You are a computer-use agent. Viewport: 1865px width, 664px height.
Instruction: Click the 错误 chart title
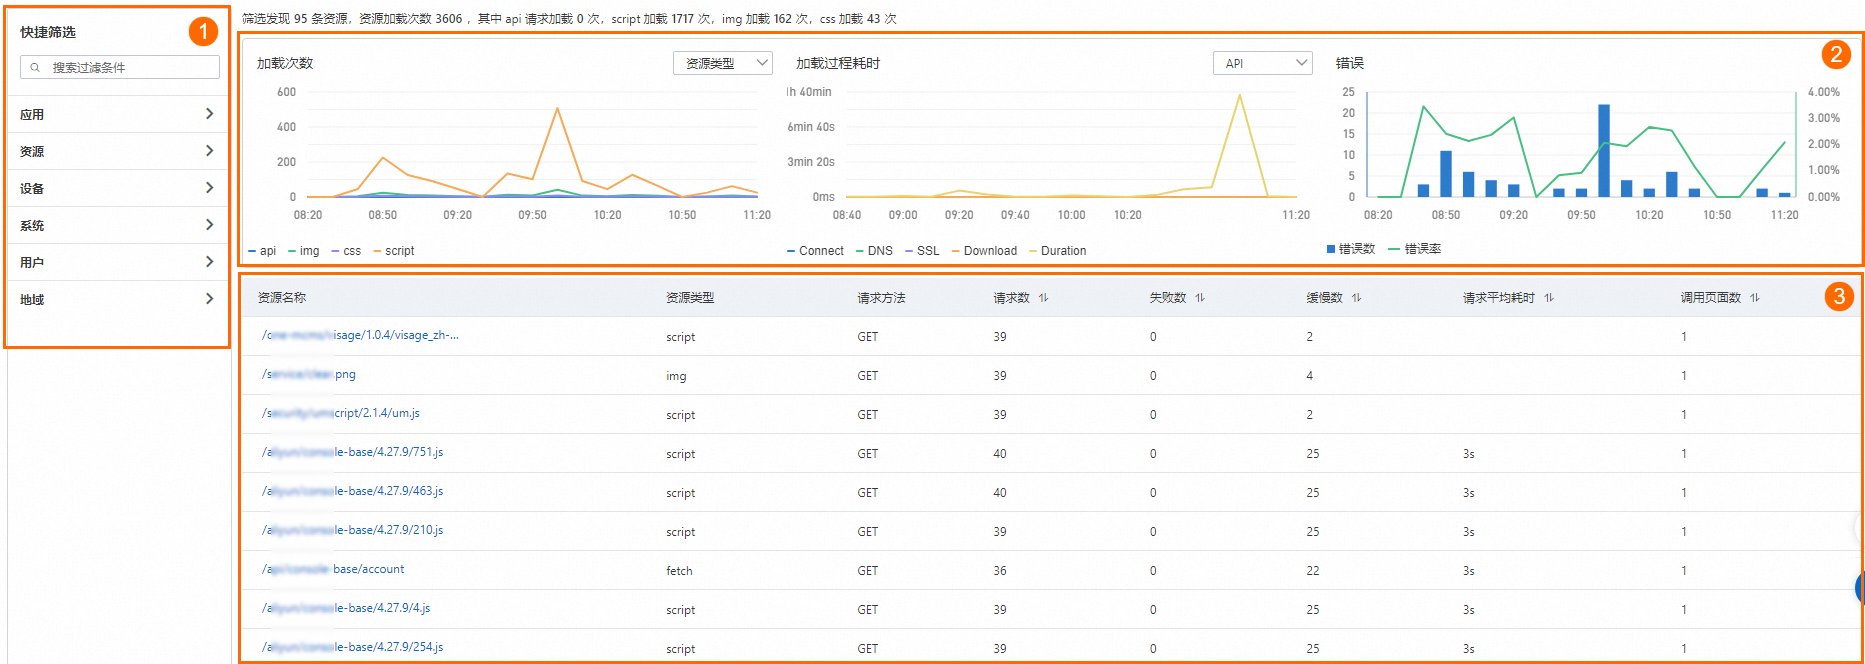coord(1350,63)
